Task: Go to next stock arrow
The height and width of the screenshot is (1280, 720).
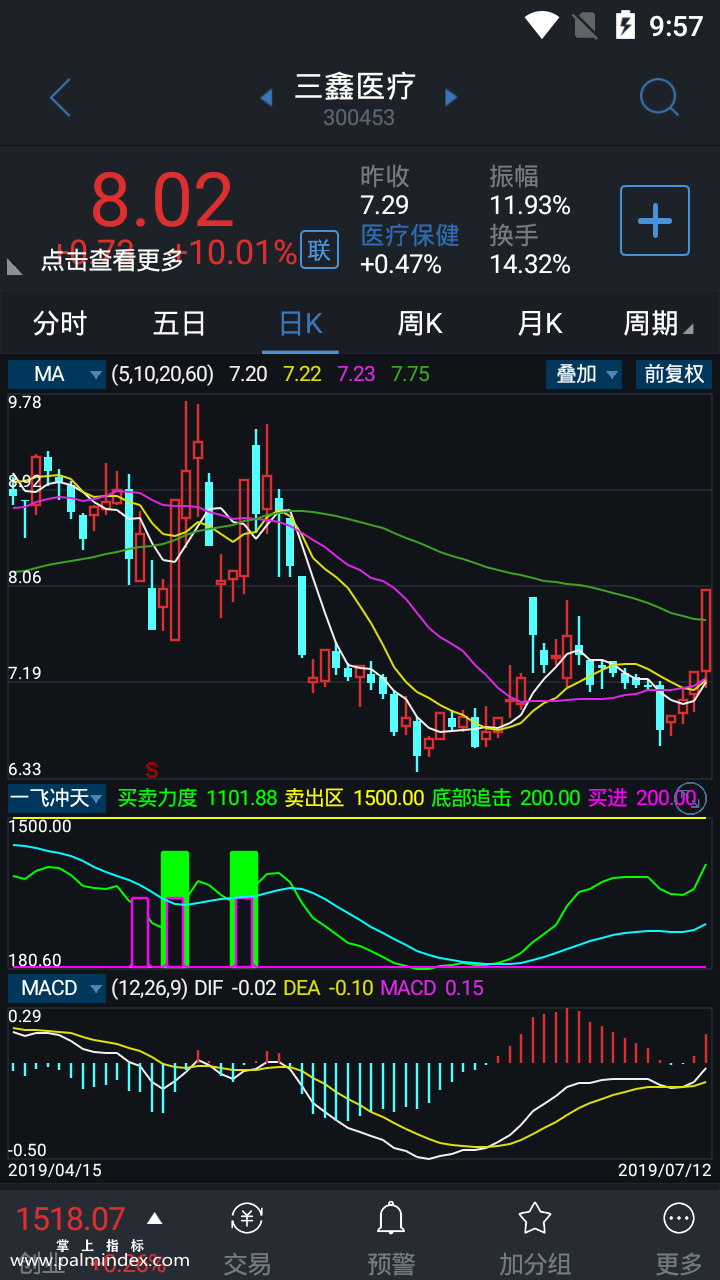Action: pyautogui.click(x=451, y=98)
